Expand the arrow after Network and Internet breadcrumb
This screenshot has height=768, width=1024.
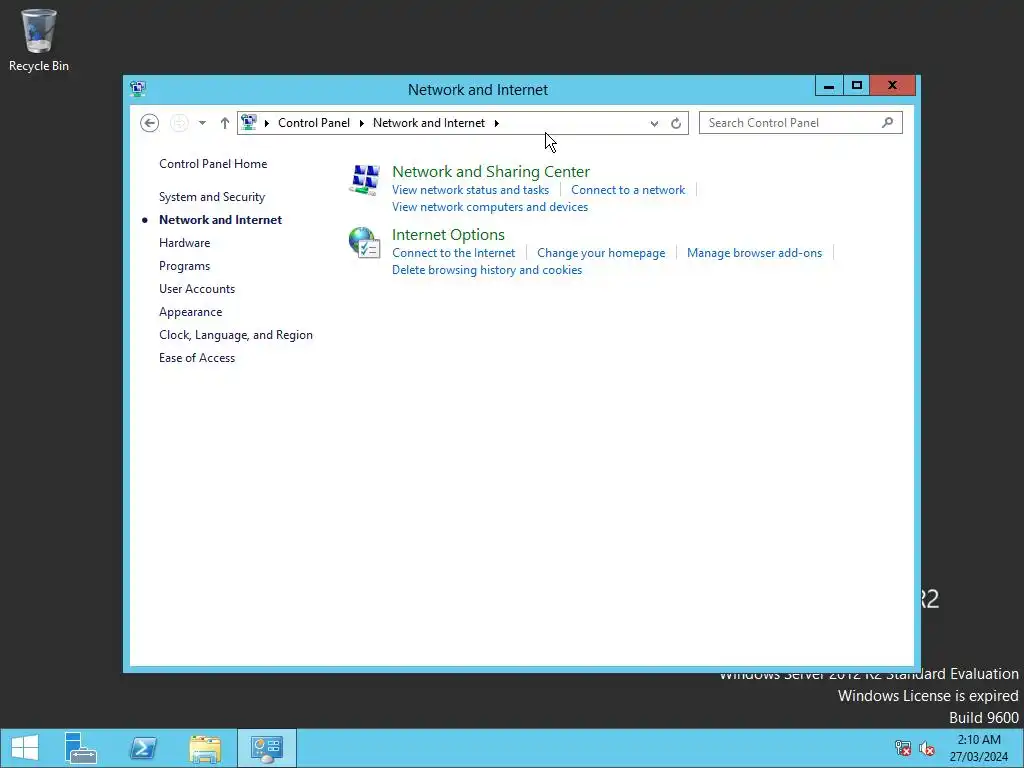496,123
